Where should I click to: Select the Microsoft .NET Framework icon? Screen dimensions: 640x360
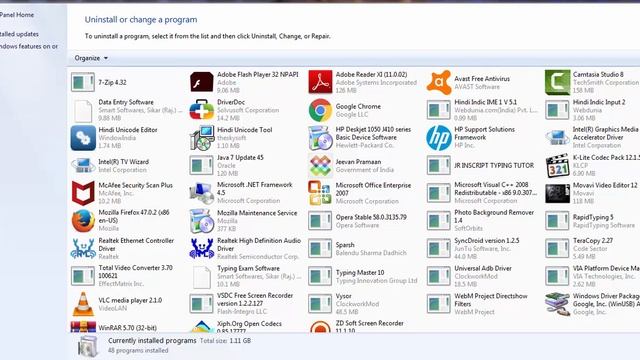[x=202, y=193]
